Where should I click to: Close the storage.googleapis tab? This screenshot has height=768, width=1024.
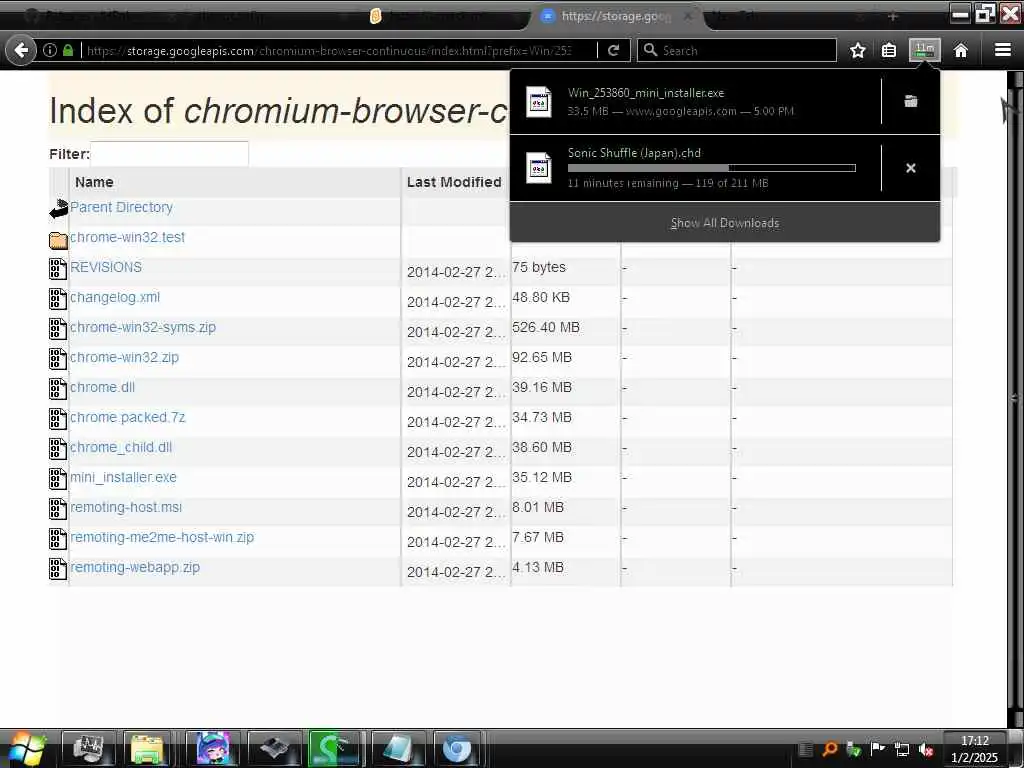(x=688, y=16)
